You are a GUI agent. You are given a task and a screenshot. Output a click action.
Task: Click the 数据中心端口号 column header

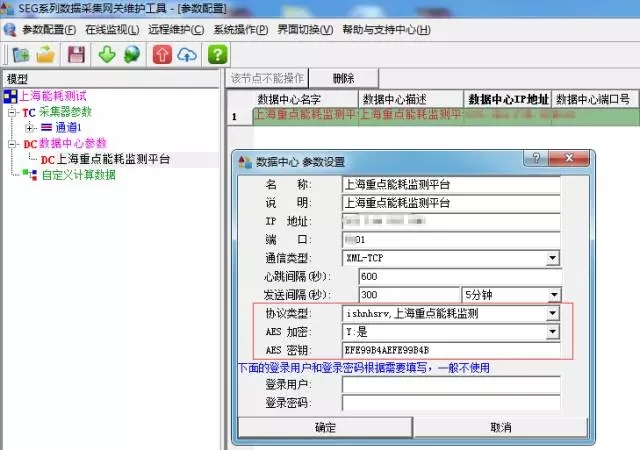(595, 99)
